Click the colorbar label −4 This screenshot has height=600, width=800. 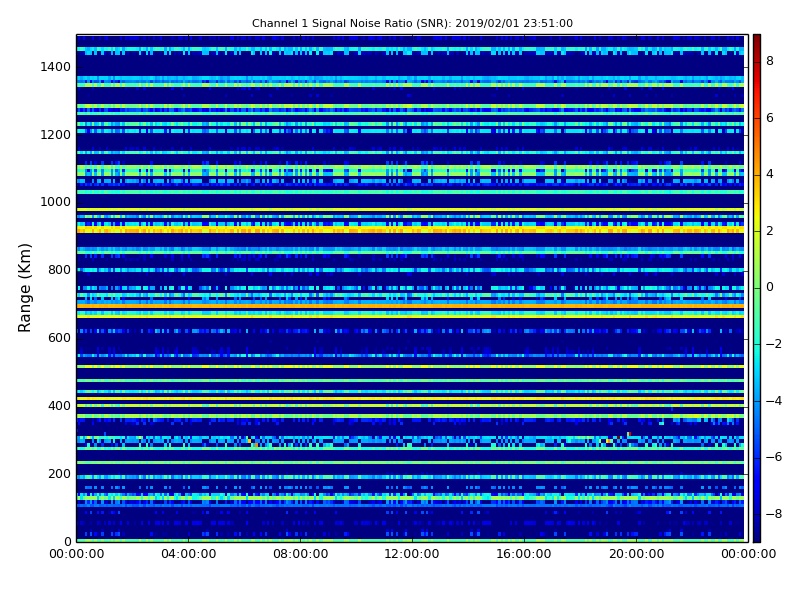point(774,401)
